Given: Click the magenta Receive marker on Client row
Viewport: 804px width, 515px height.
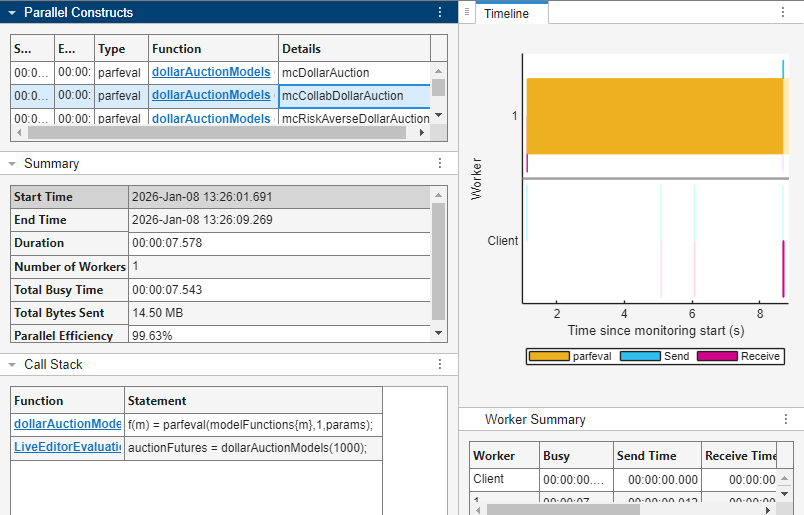Looking at the screenshot, I should pyautogui.click(x=783, y=269).
